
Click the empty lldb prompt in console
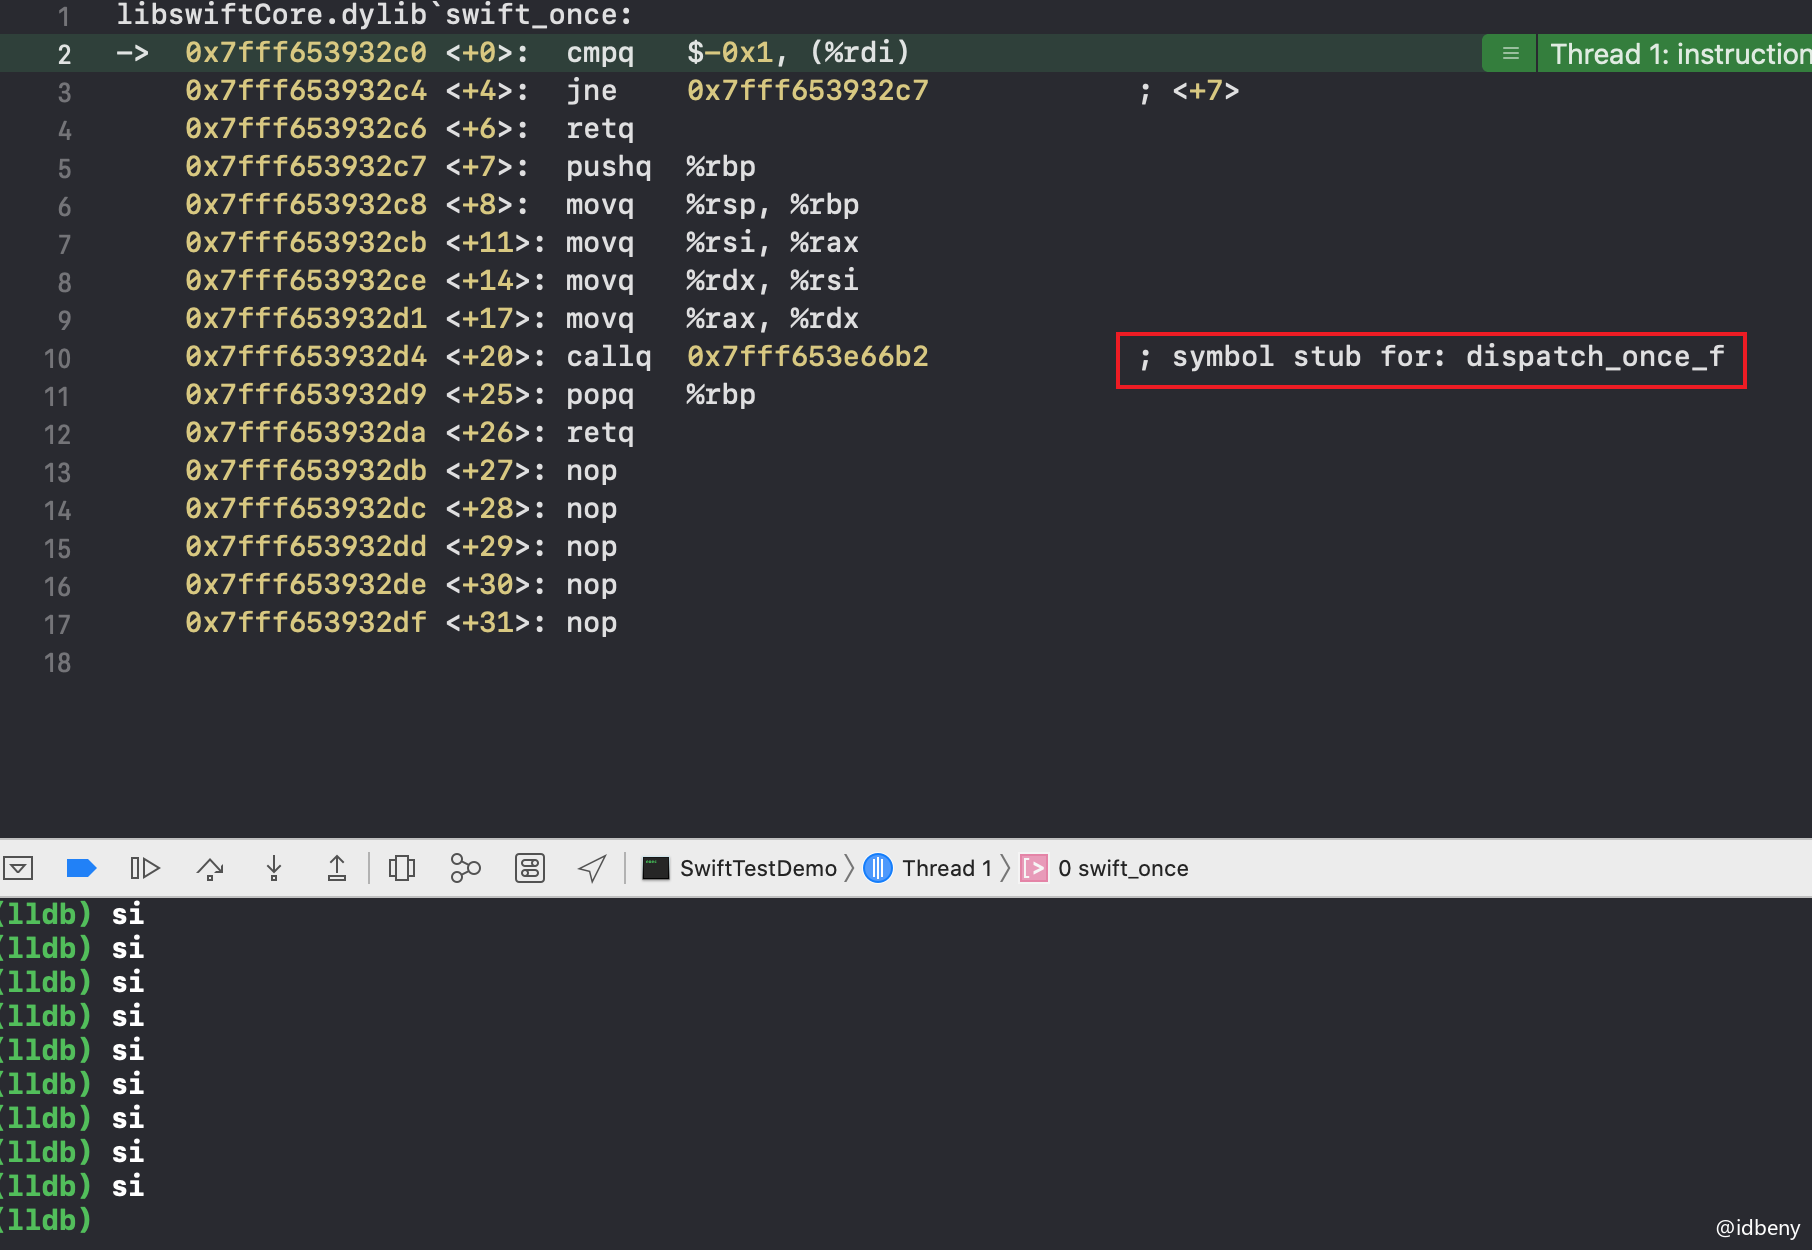[x=46, y=1220]
